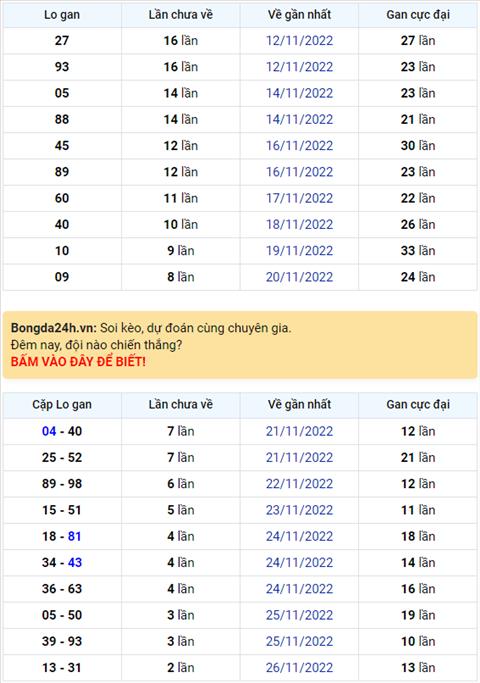Open date 25/11/2022 for pair 05 - 50
The image size is (480, 683).
click(299, 615)
